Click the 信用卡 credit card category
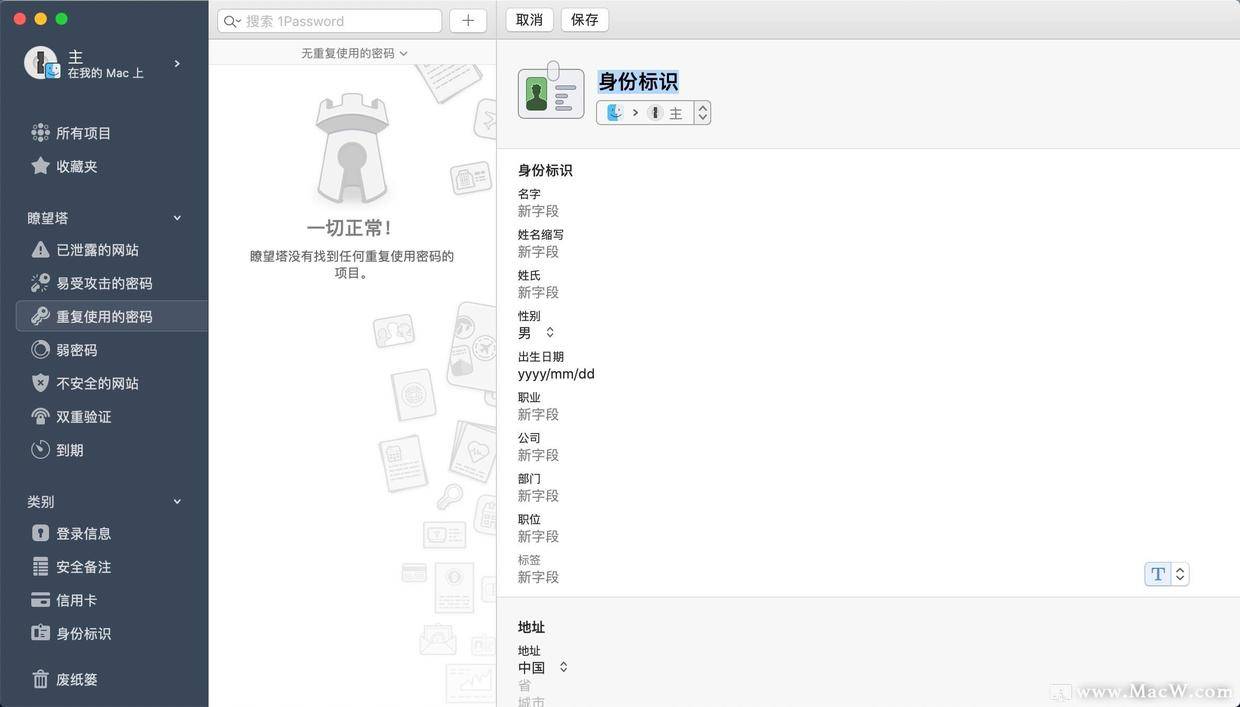 tap(76, 600)
